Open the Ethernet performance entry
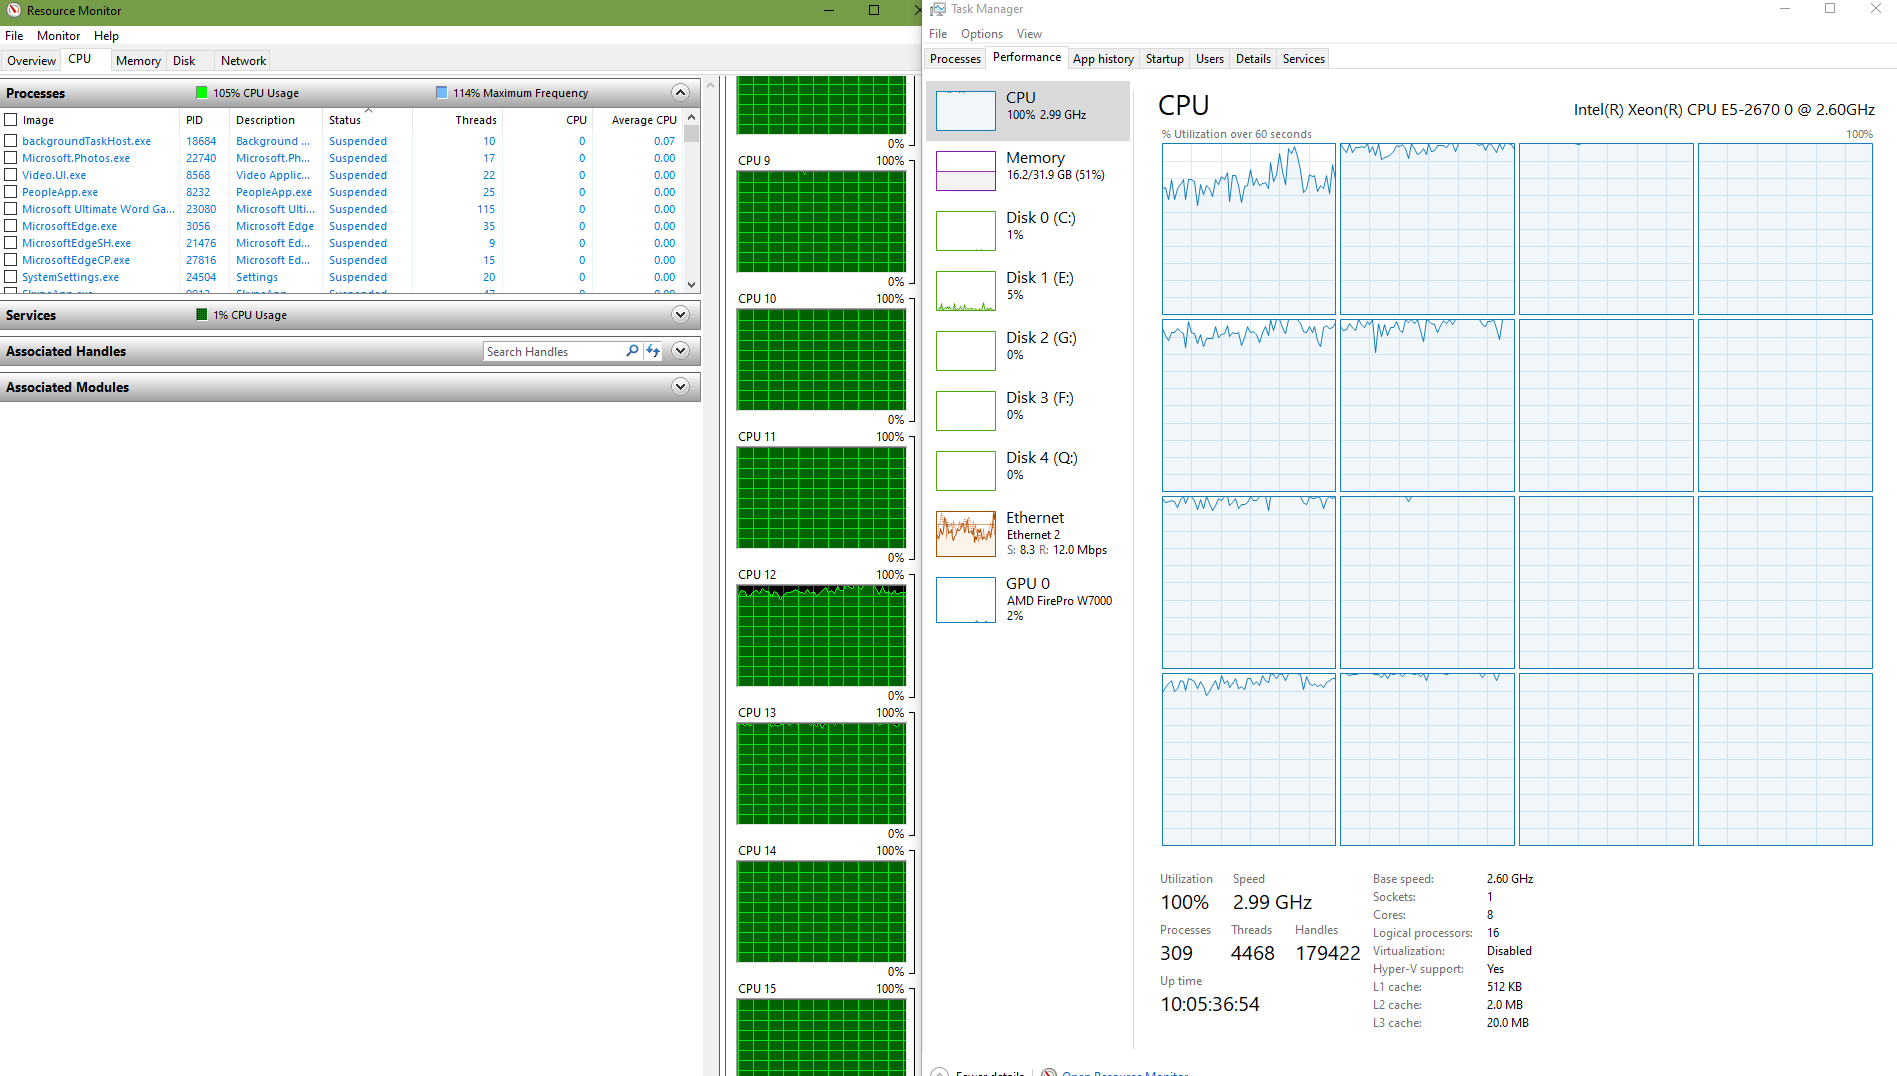The image size is (1897, 1076). (x=1028, y=533)
